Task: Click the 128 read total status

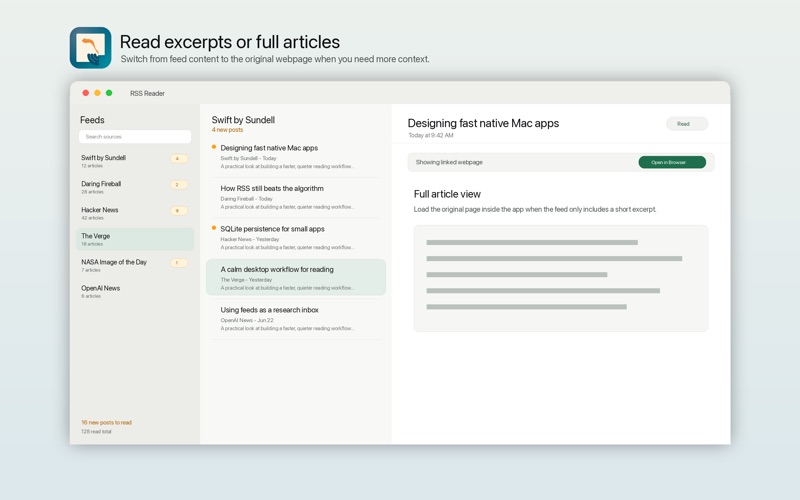Action: tap(96, 432)
